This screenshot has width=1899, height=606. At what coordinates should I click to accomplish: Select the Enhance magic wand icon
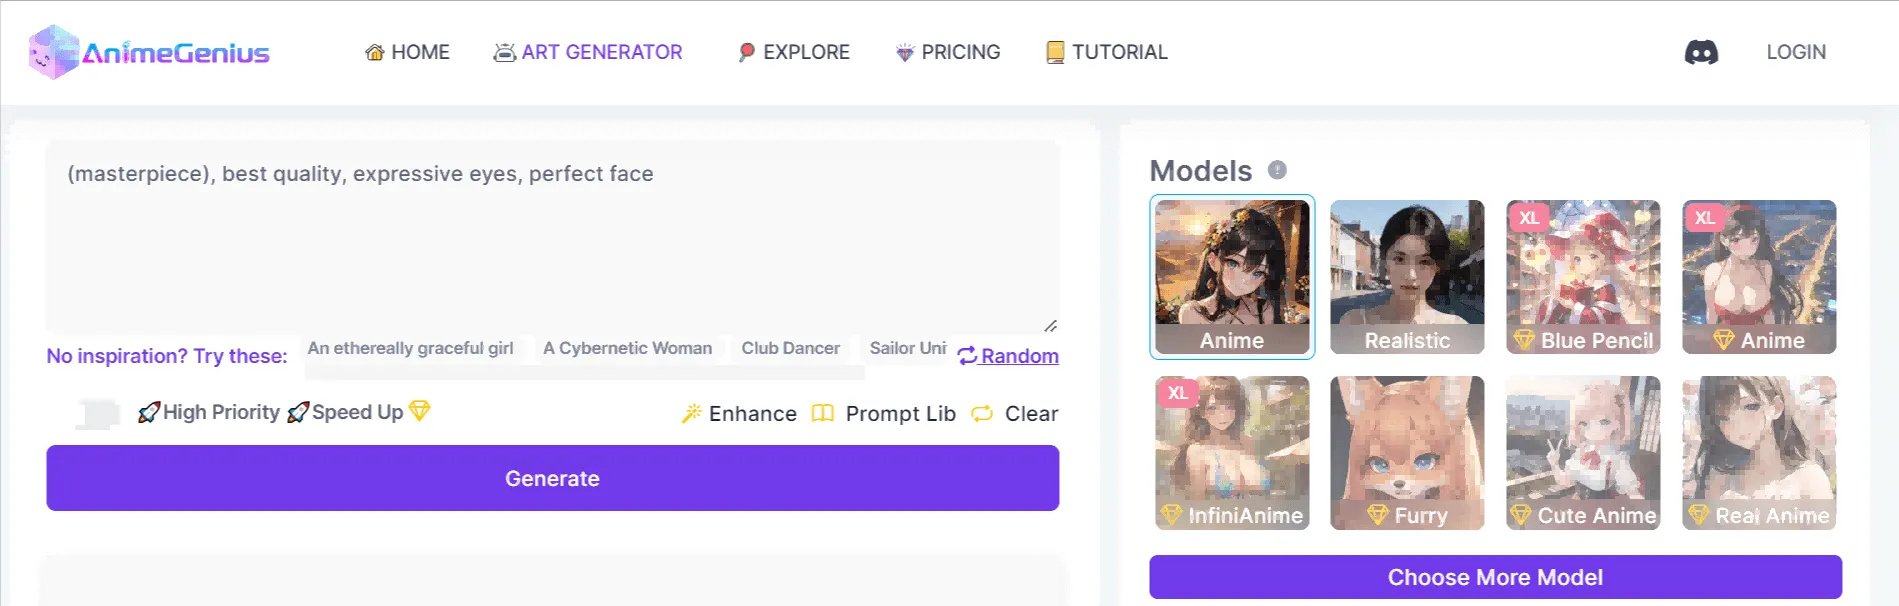pyautogui.click(x=691, y=413)
